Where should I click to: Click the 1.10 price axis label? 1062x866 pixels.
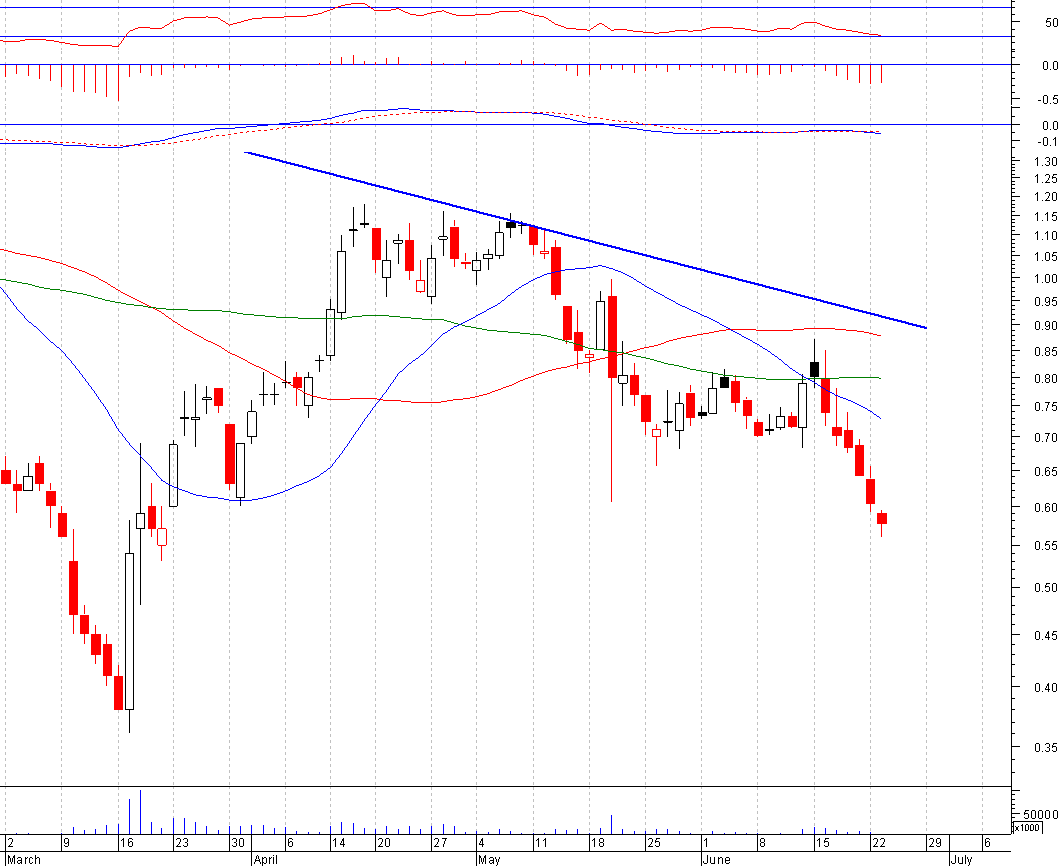pyautogui.click(x=1046, y=236)
